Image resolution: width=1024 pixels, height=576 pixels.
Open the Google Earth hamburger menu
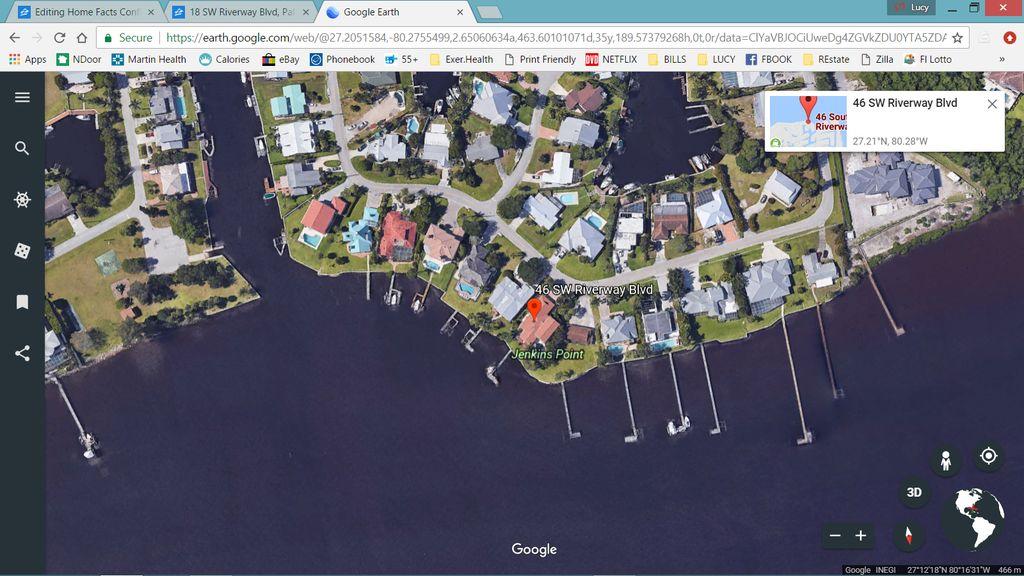(22, 97)
